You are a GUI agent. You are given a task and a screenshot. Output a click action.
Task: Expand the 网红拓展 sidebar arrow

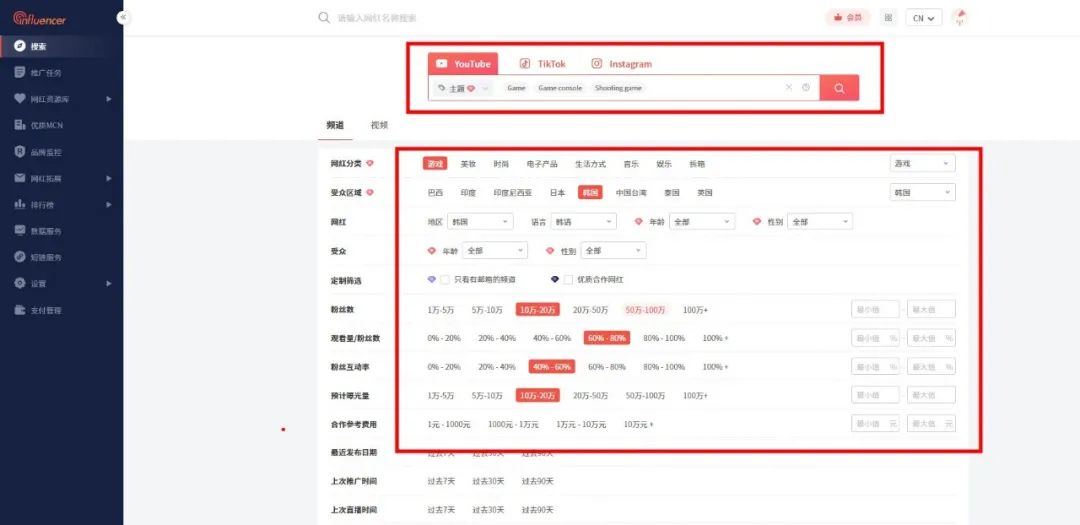click(109, 178)
